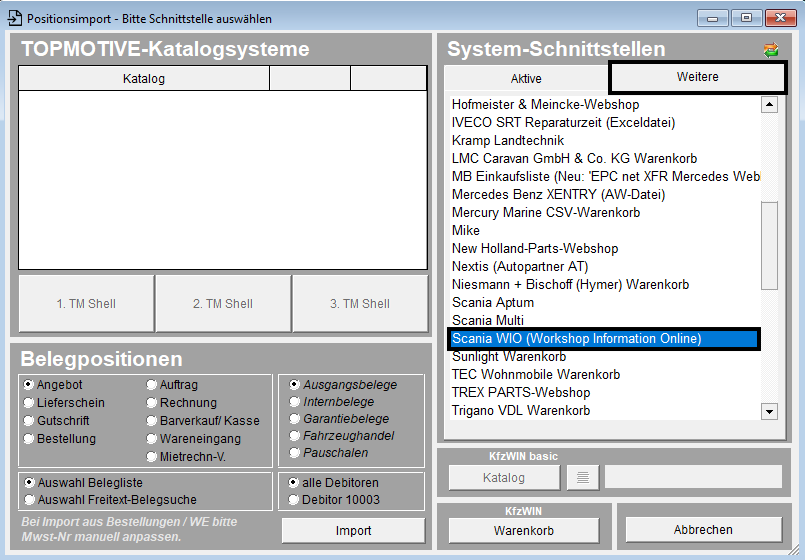Image resolution: width=805 pixels, height=560 pixels.
Task: Select Niesmann + Bischoff (Hymer) Warenkorb entry
Action: tap(605, 284)
